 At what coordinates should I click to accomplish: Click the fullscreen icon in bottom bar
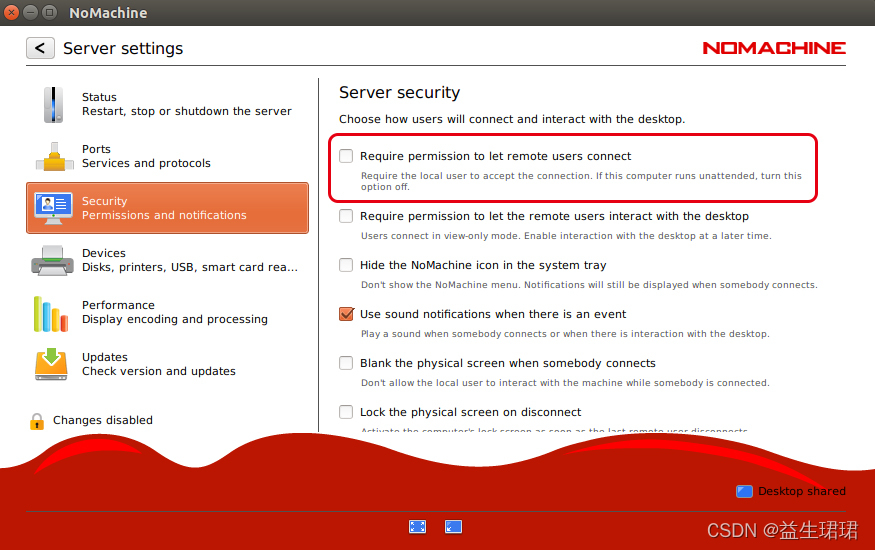417,527
